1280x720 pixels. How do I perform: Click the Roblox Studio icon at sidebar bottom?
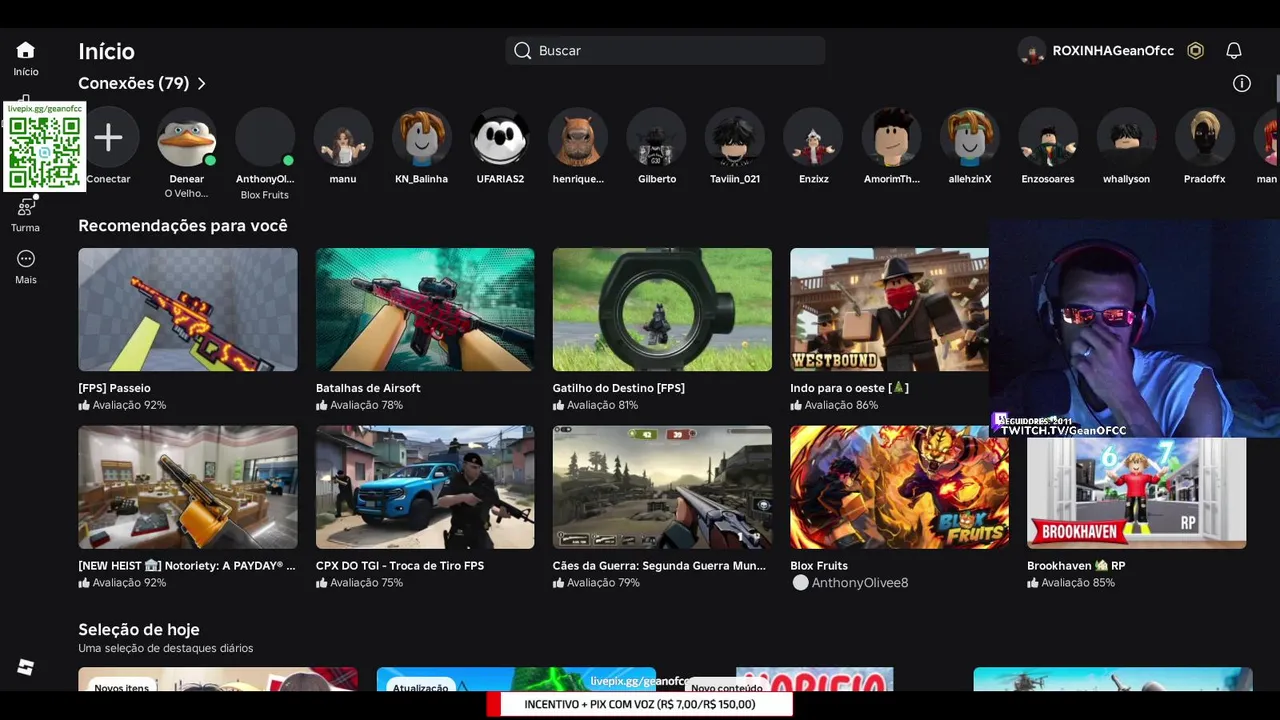26,668
